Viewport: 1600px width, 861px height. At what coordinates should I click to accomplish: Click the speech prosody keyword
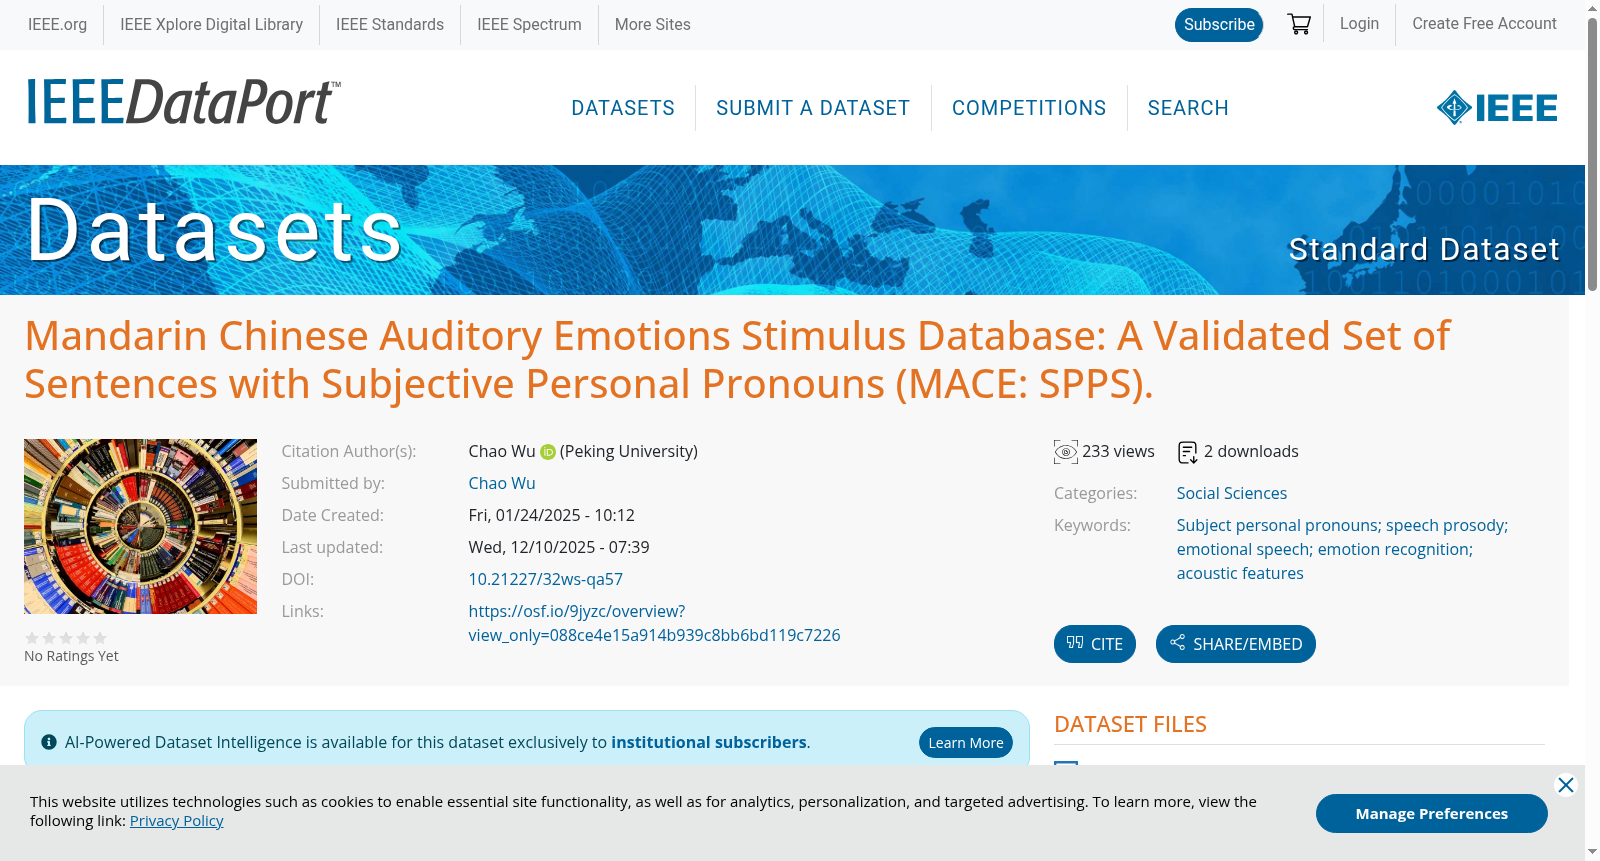[1445, 525]
